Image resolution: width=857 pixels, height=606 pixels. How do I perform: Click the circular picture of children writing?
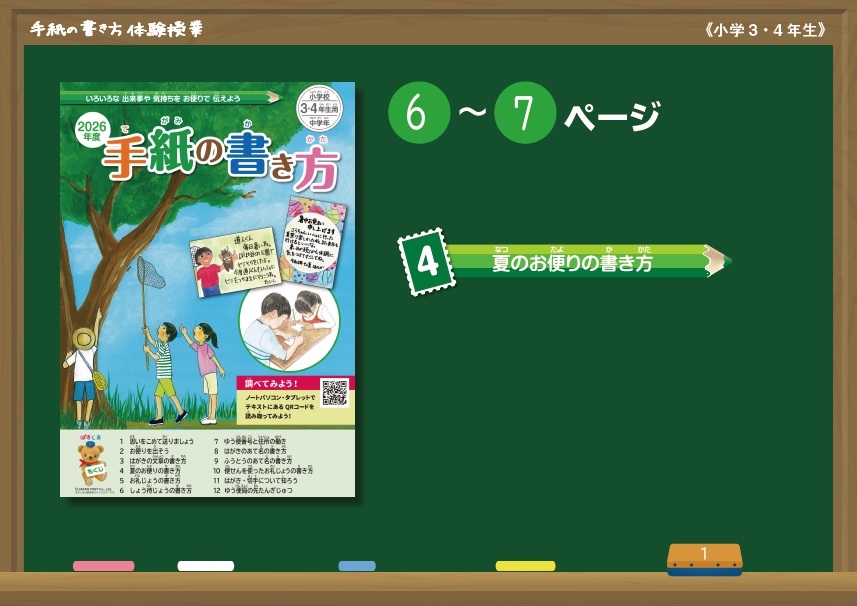coord(289,327)
